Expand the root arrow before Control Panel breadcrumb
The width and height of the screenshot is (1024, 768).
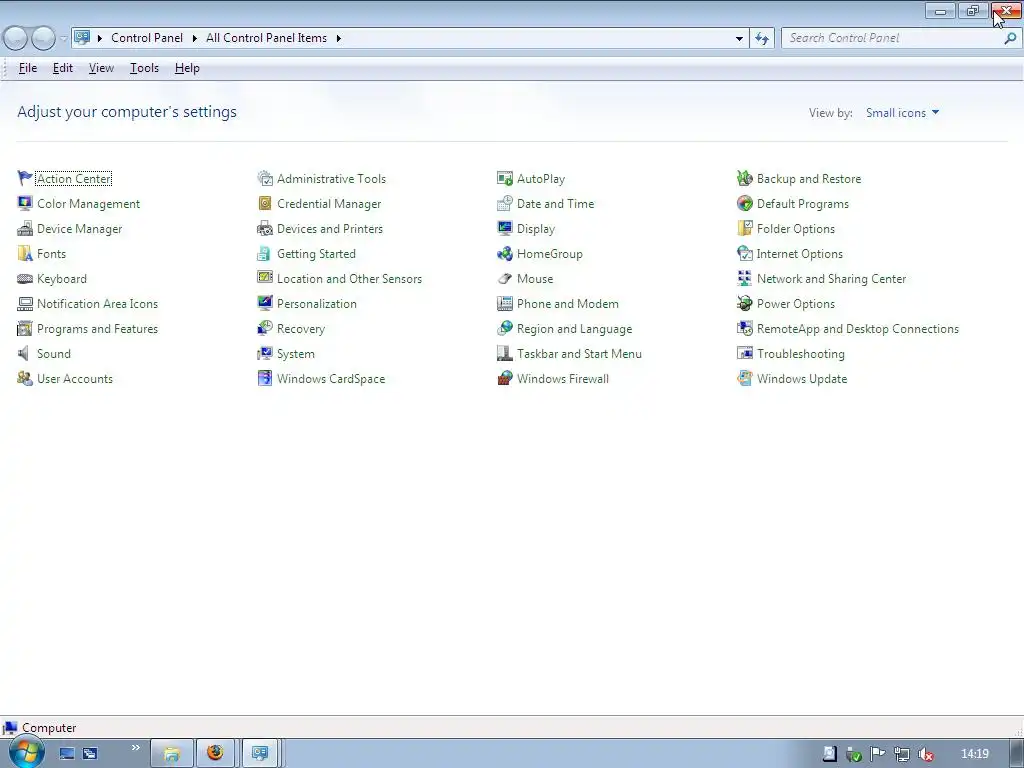click(100, 38)
